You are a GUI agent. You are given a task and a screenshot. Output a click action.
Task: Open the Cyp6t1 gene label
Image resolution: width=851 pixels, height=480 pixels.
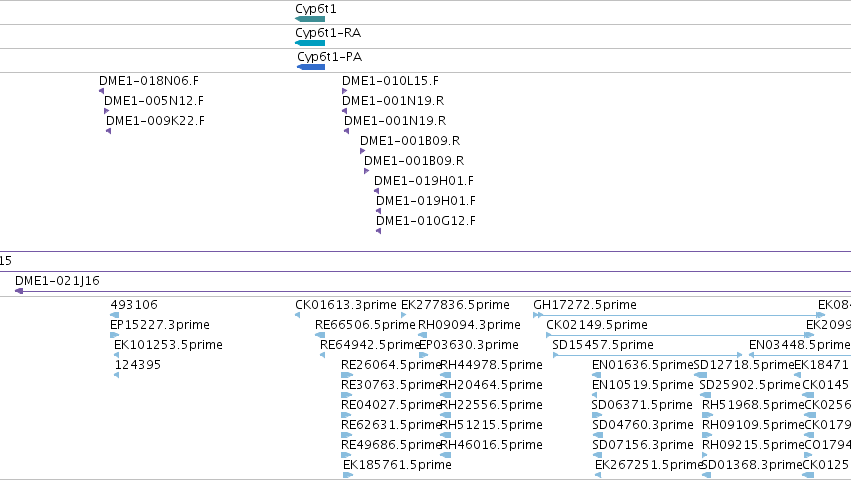[316, 9]
